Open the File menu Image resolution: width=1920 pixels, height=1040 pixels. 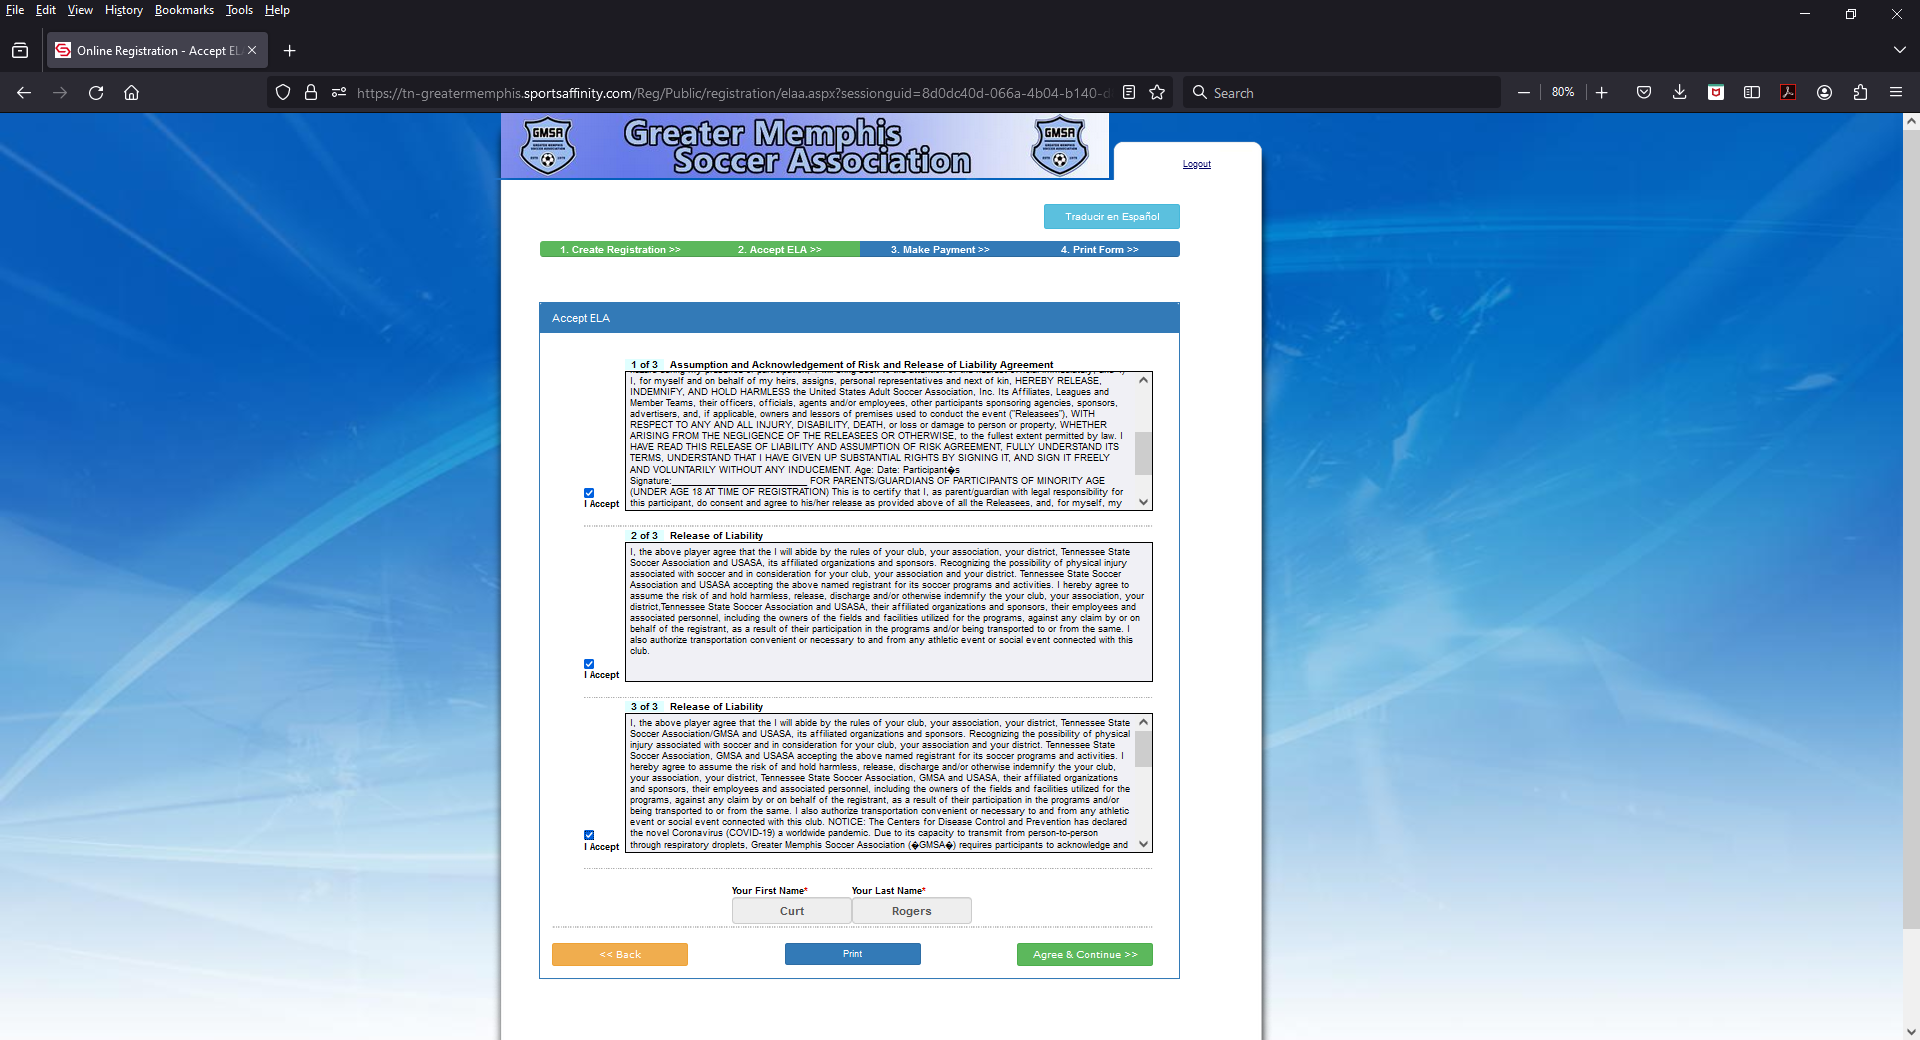[x=15, y=10]
